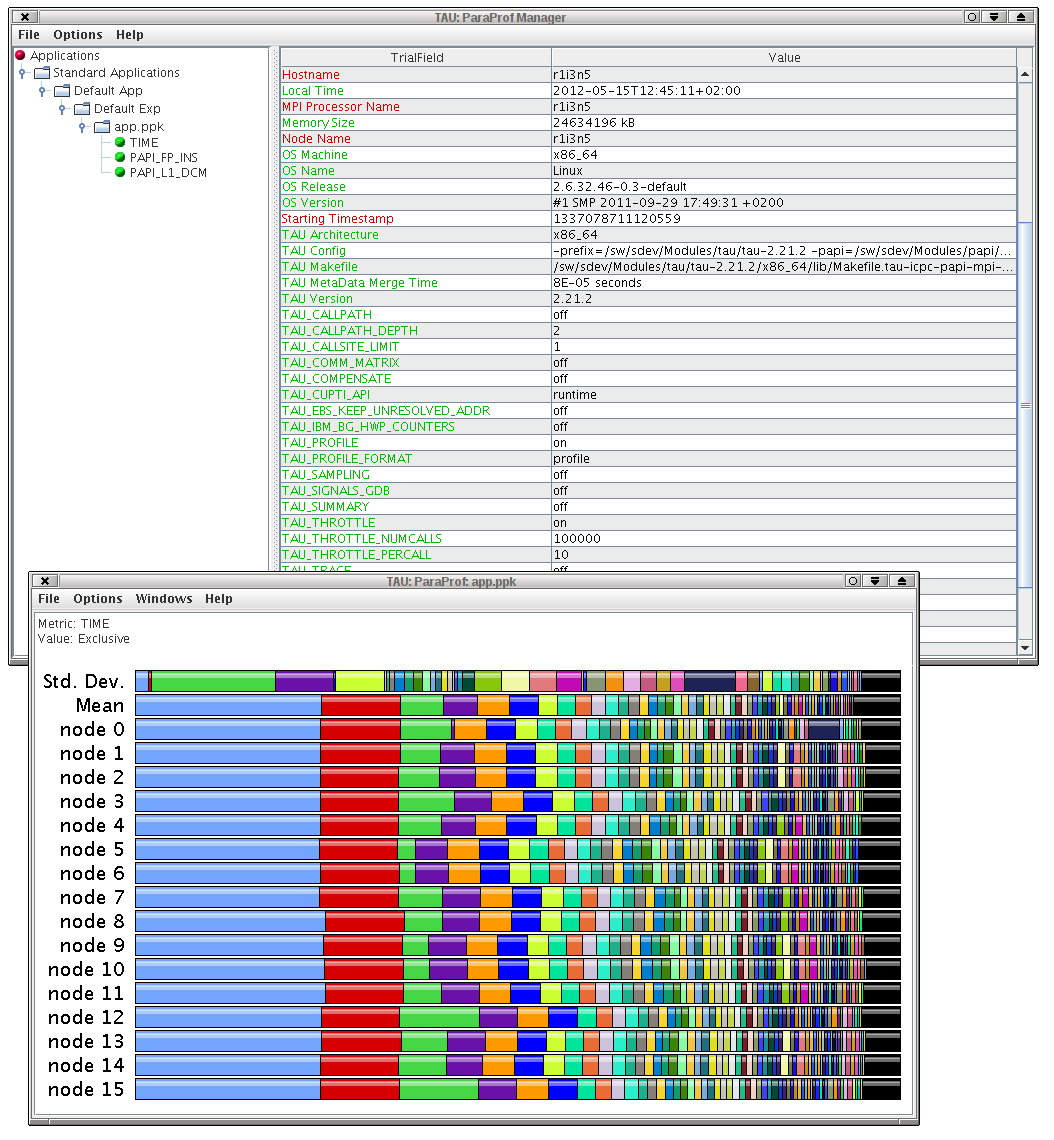
Task: Click the Memory Size value 24634196 kB
Action: [x=594, y=123]
